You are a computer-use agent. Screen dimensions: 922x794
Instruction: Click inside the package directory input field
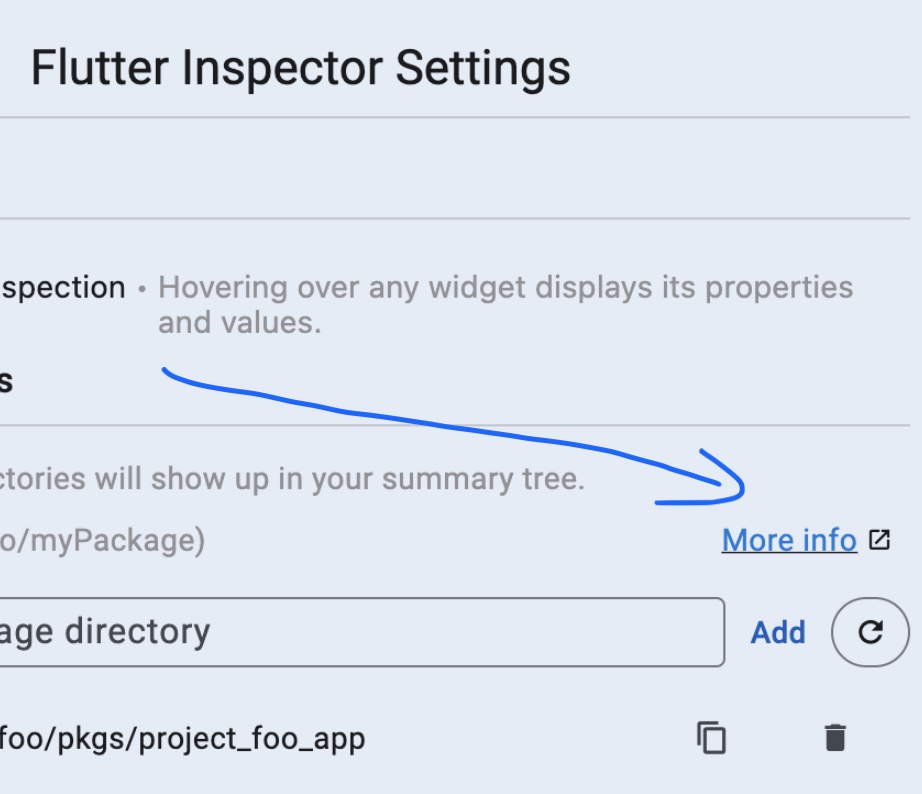360,632
